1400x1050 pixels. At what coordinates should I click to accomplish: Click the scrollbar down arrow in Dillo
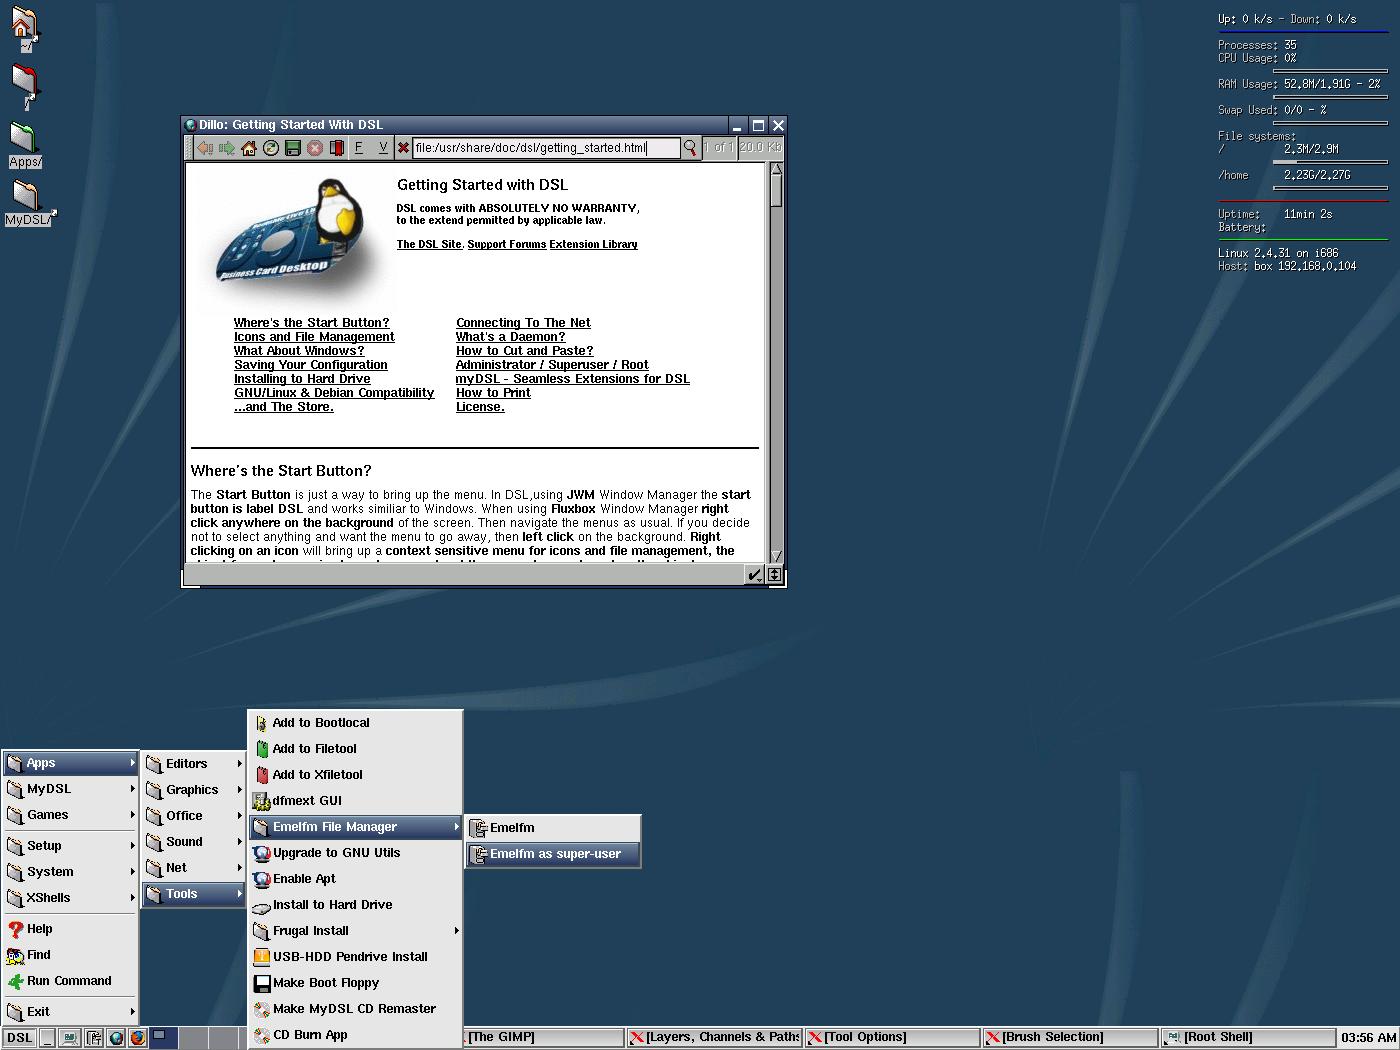click(x=776, y=556)
